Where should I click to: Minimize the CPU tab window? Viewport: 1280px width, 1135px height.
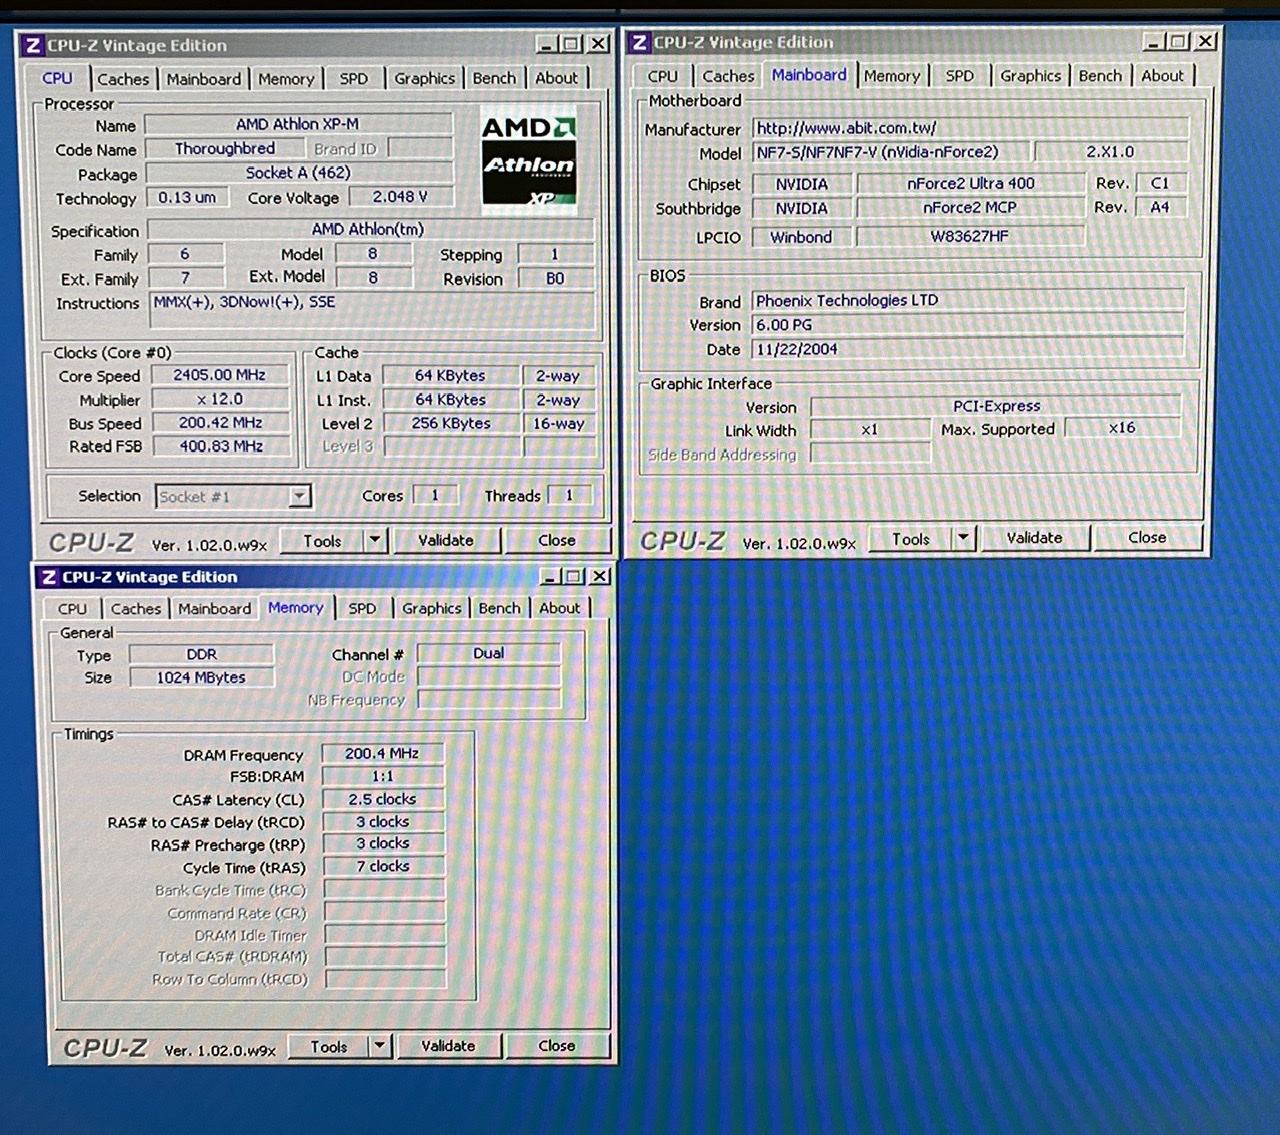click(546, 44)
